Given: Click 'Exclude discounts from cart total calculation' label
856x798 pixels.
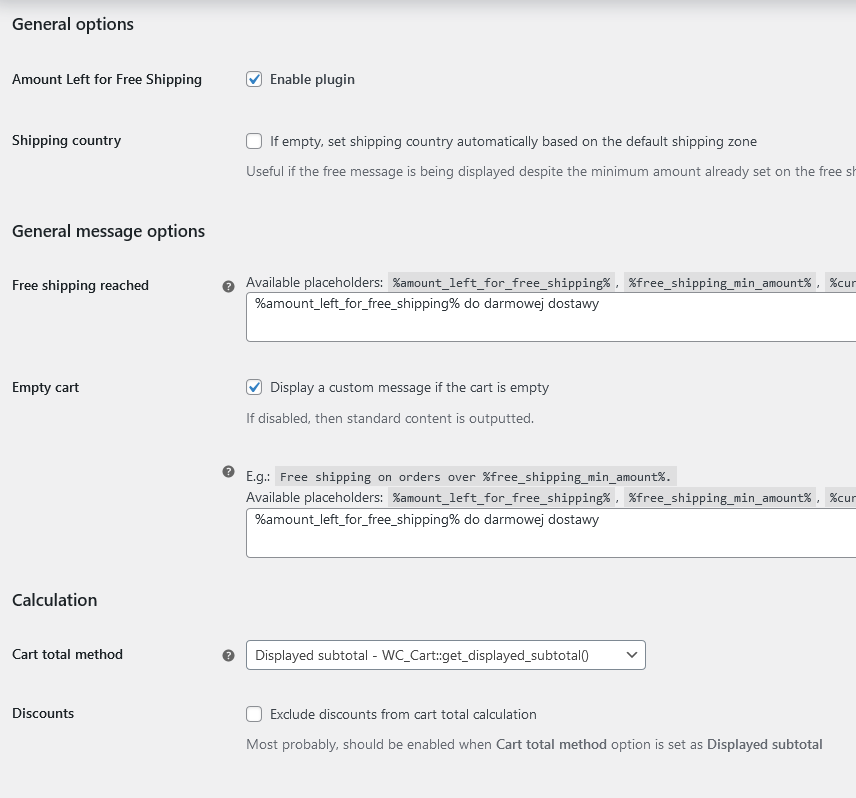Looking at the screenshot, I should [x=403, y=714].
